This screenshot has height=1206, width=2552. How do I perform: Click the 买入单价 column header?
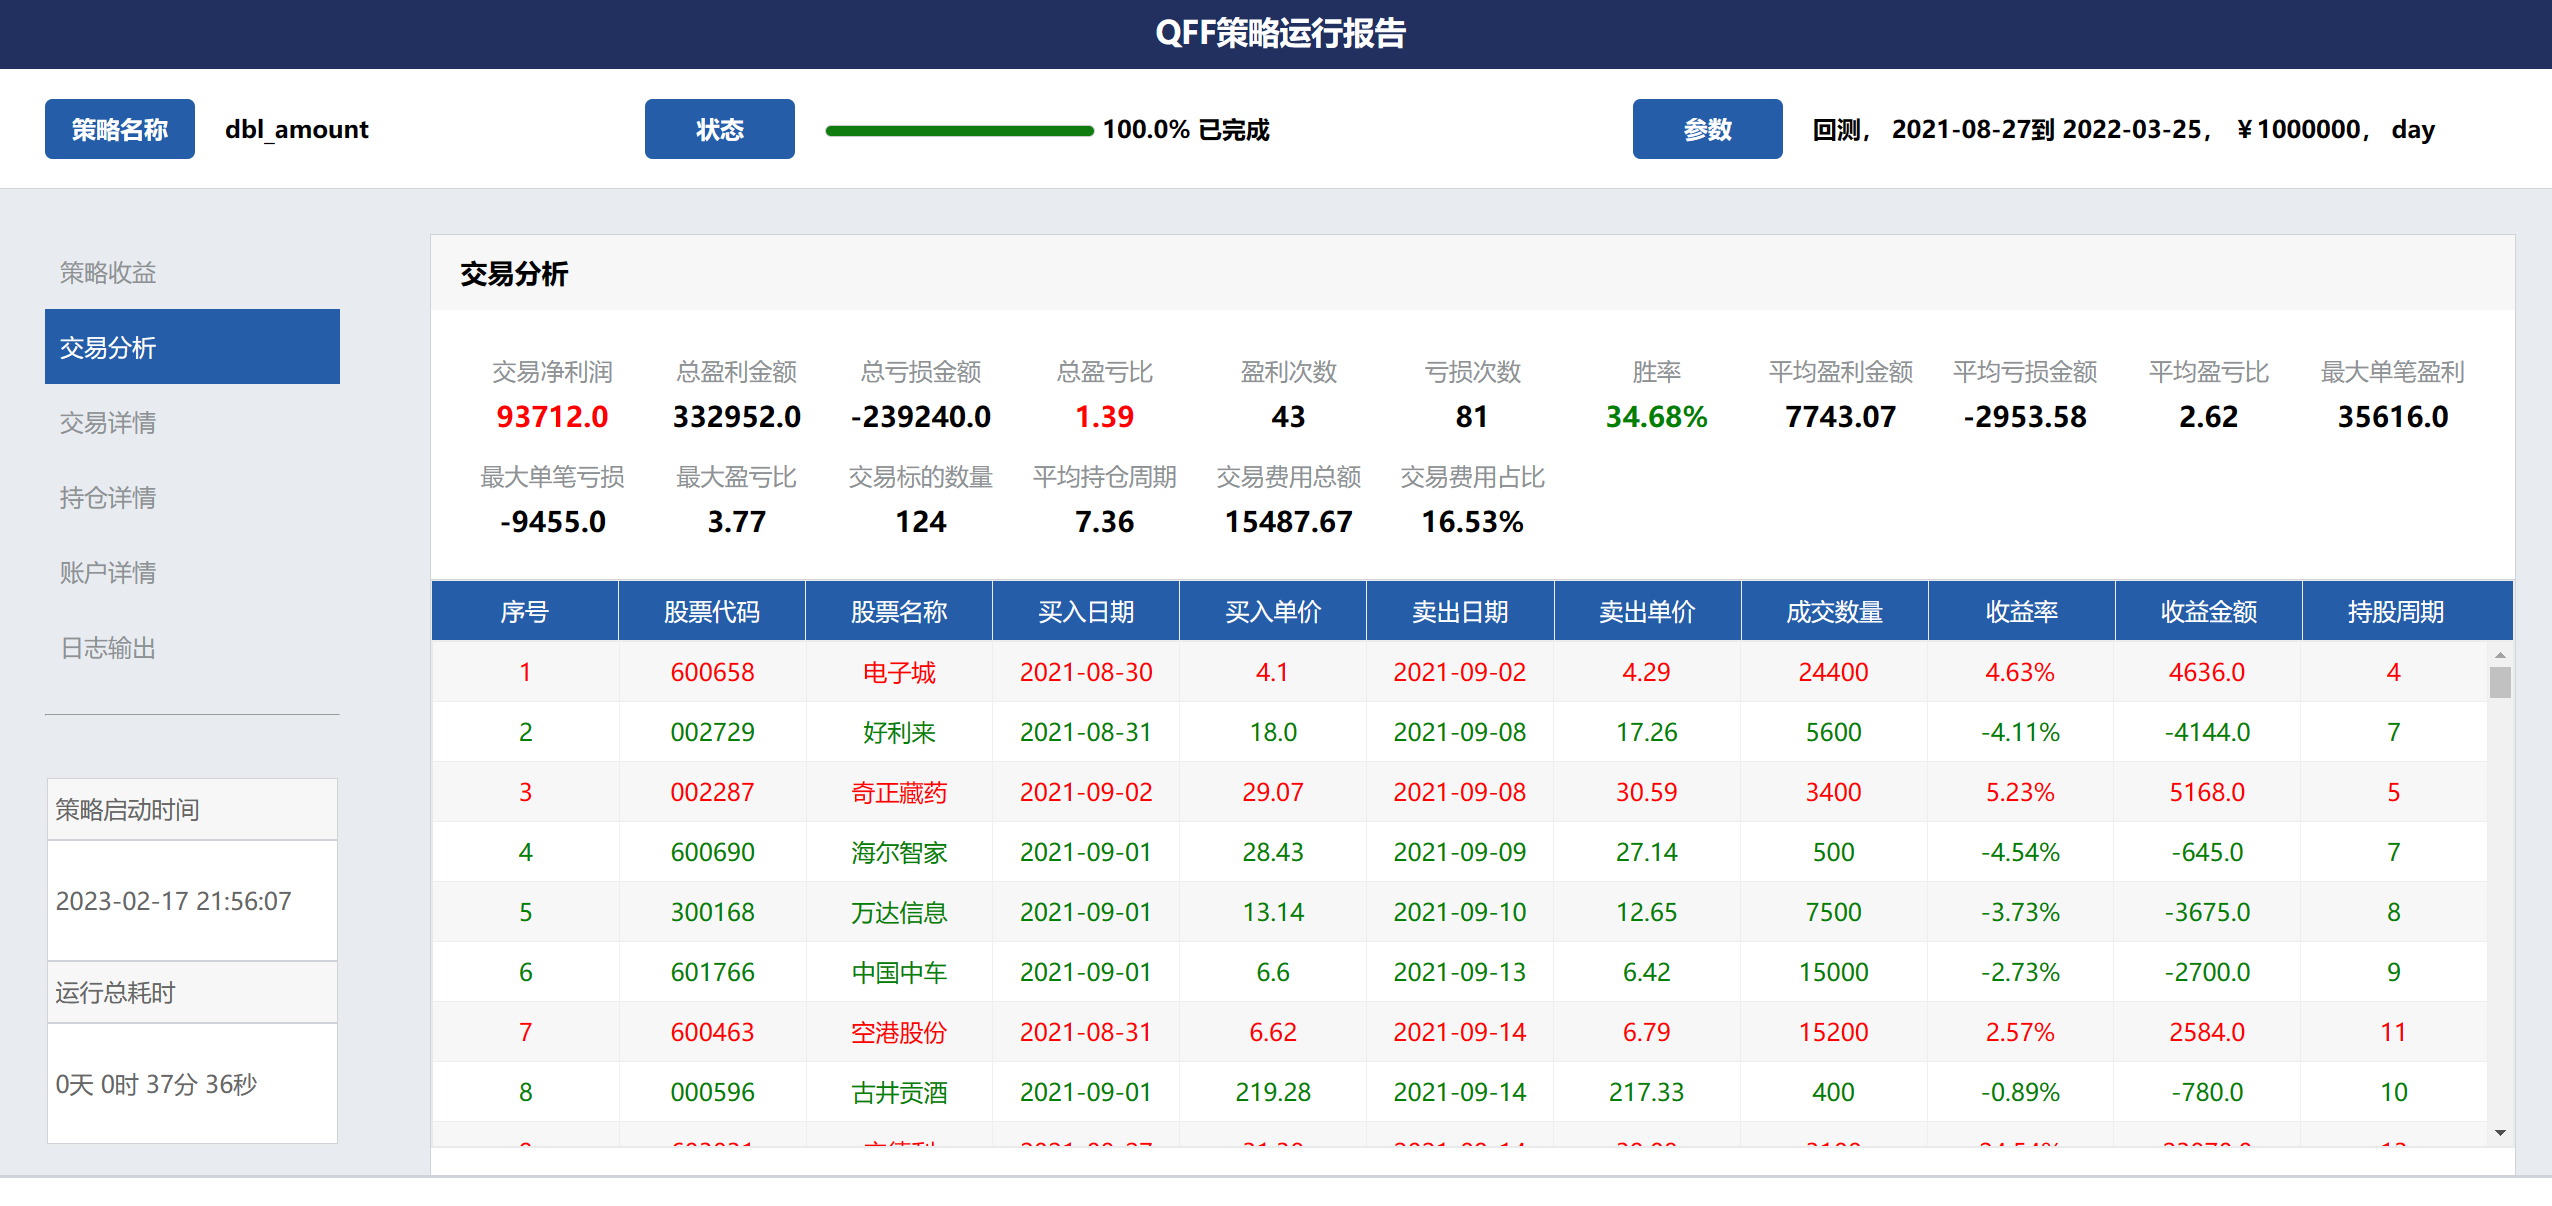[1273, 611]
